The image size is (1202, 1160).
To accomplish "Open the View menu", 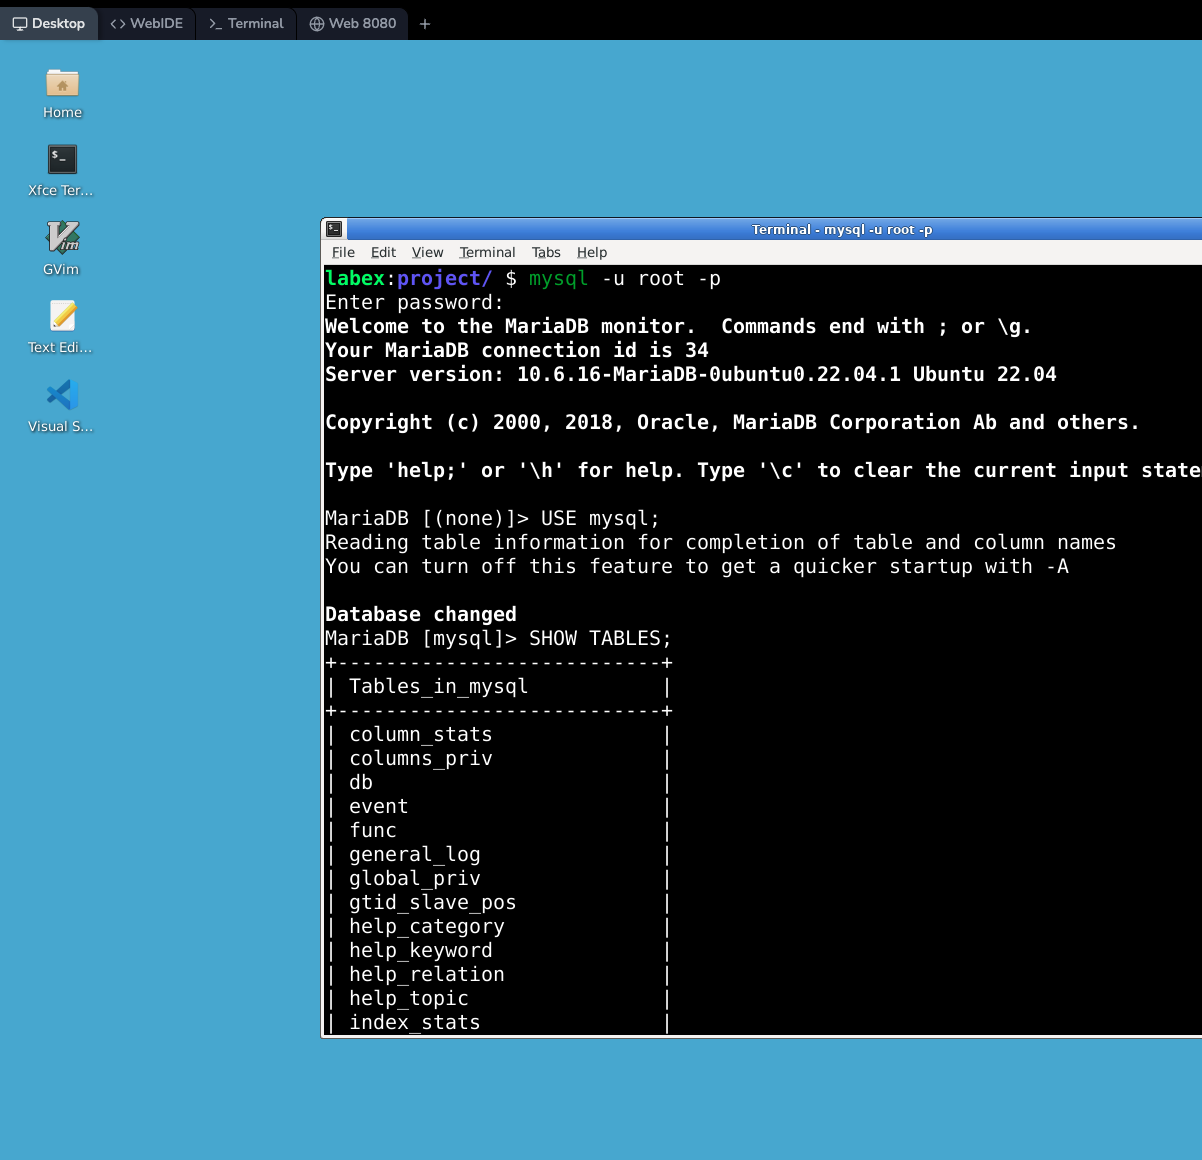I will pyautogui.click(x=428, y=252).
